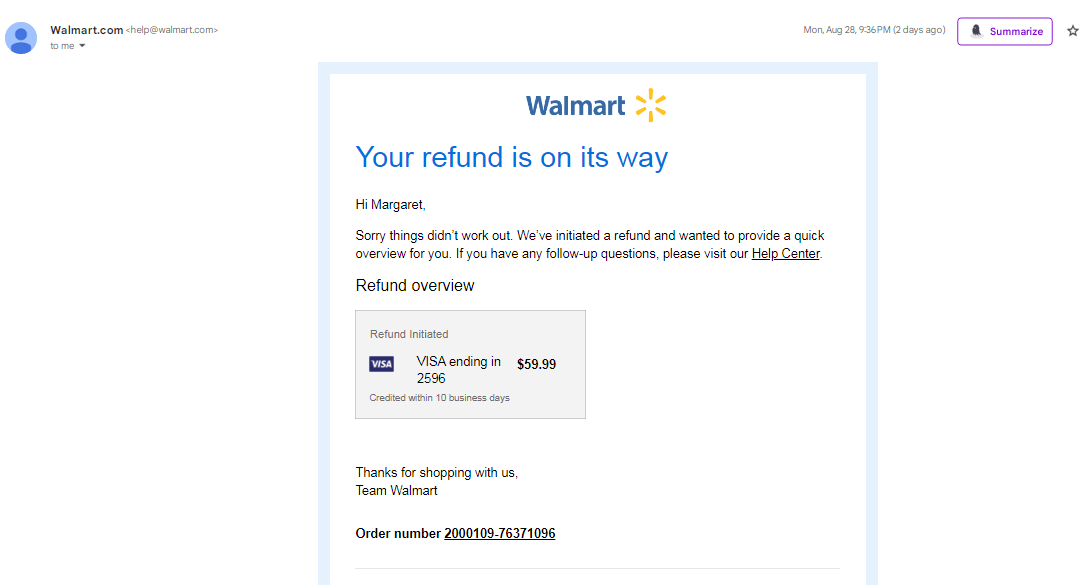Click the Walmart.com sender name

86,30
